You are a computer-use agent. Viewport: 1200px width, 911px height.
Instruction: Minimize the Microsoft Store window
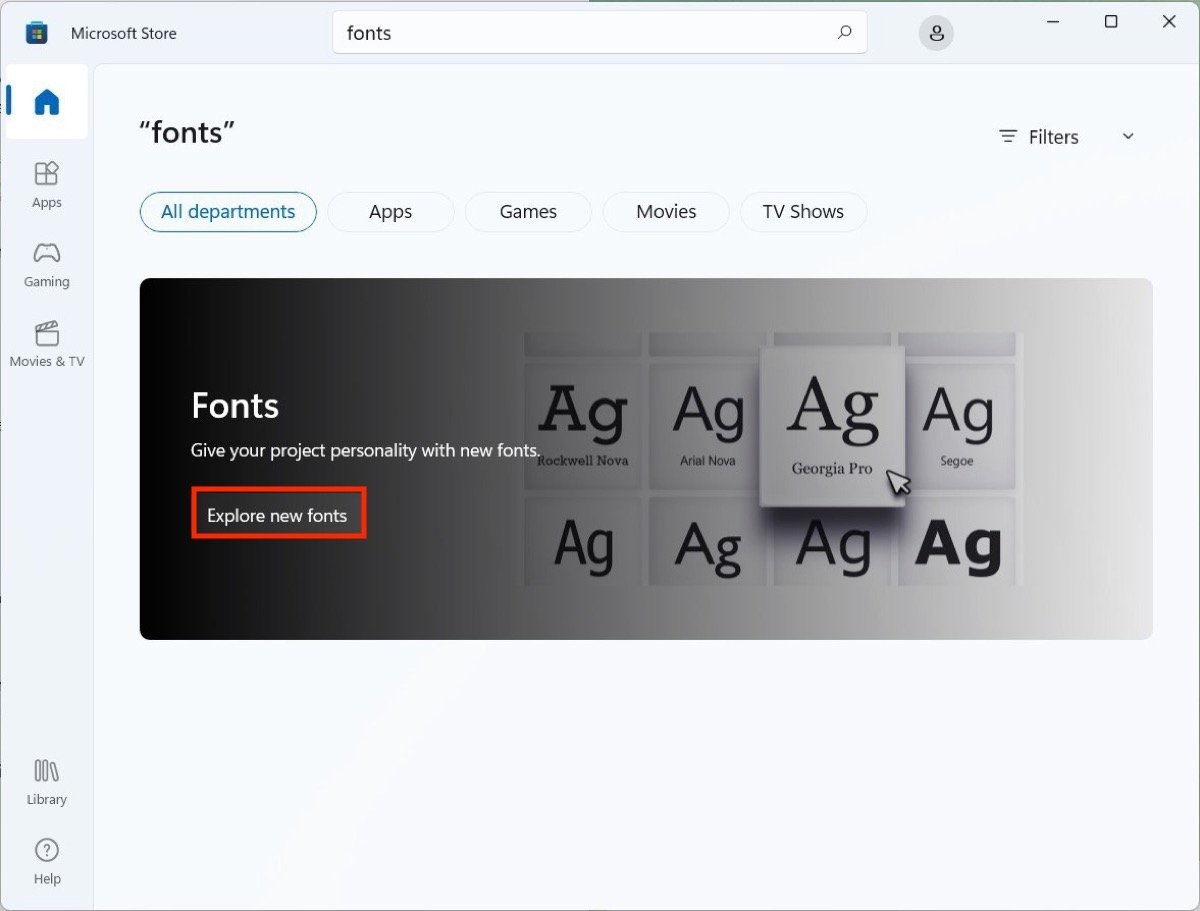click(1052, 21)
